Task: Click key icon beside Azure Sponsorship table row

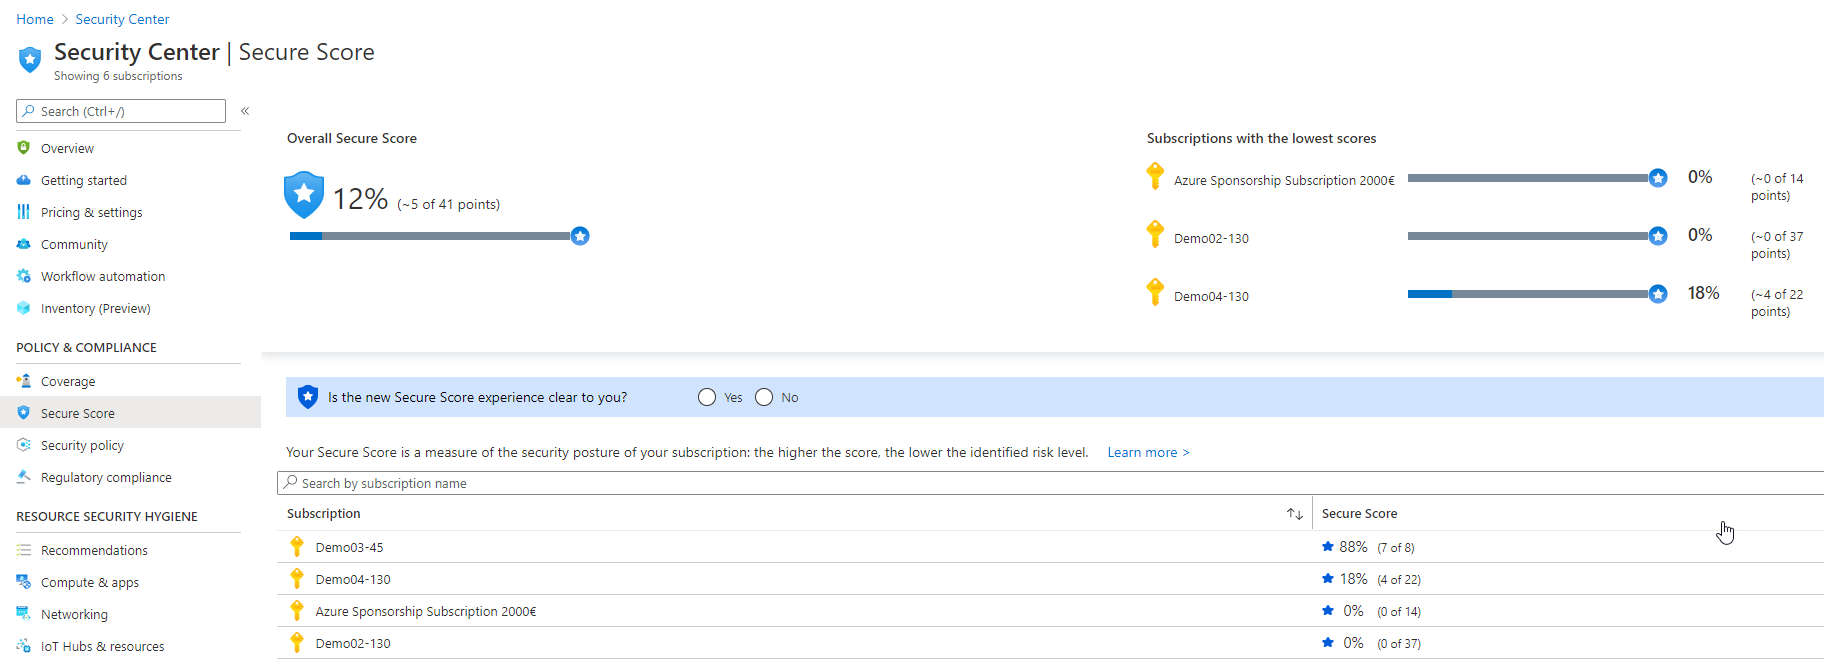Action: 297,610
